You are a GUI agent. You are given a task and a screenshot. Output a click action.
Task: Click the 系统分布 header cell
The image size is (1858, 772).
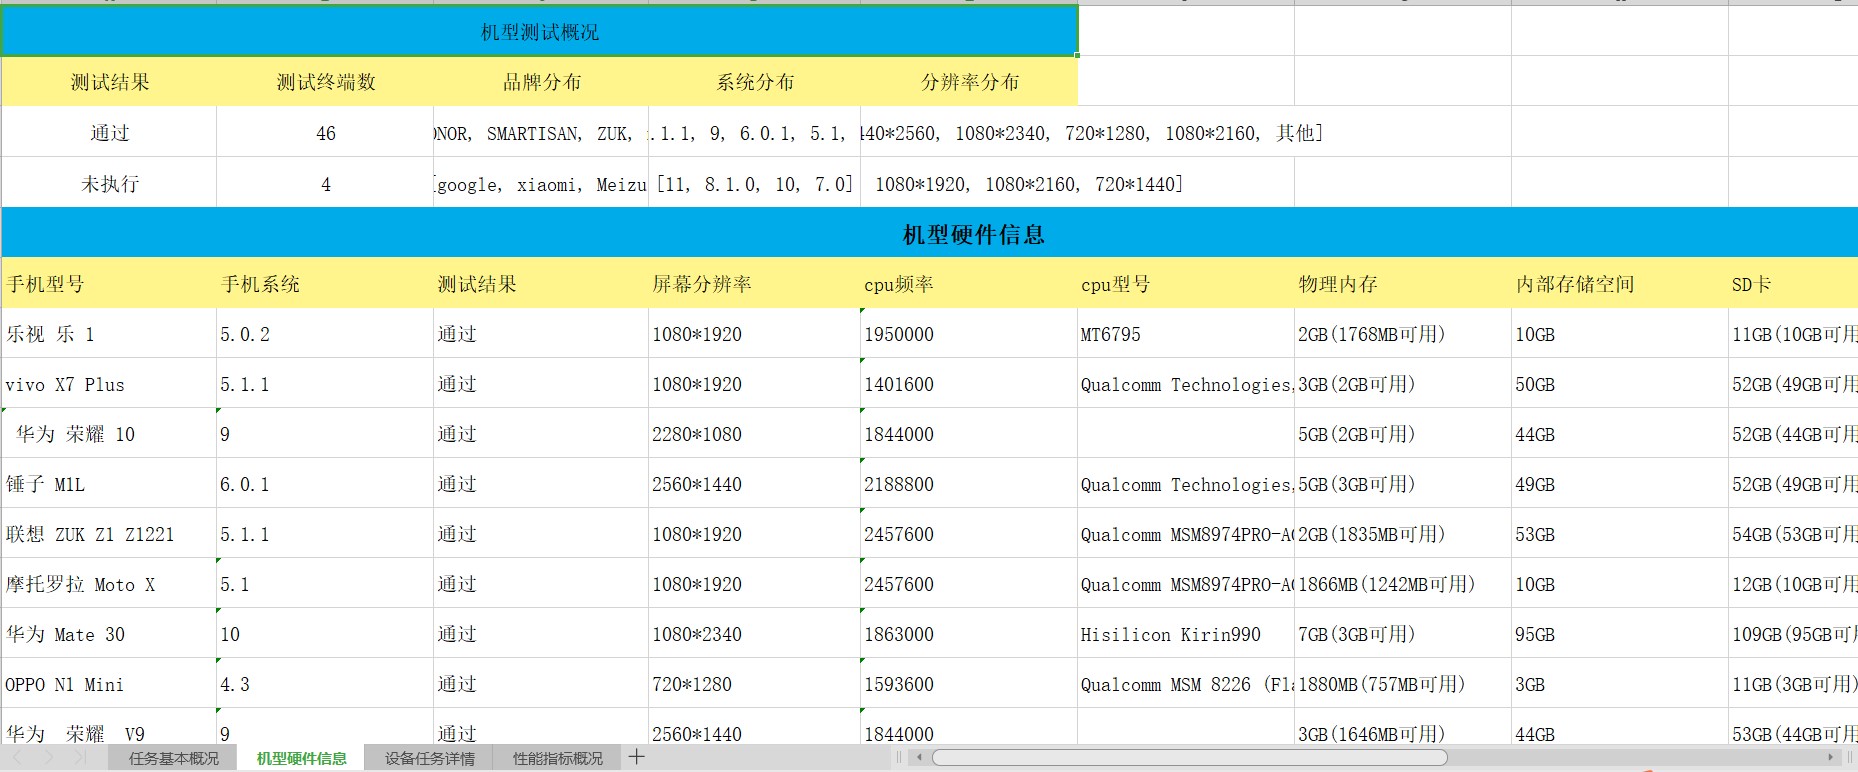click(x=755, y=82)
